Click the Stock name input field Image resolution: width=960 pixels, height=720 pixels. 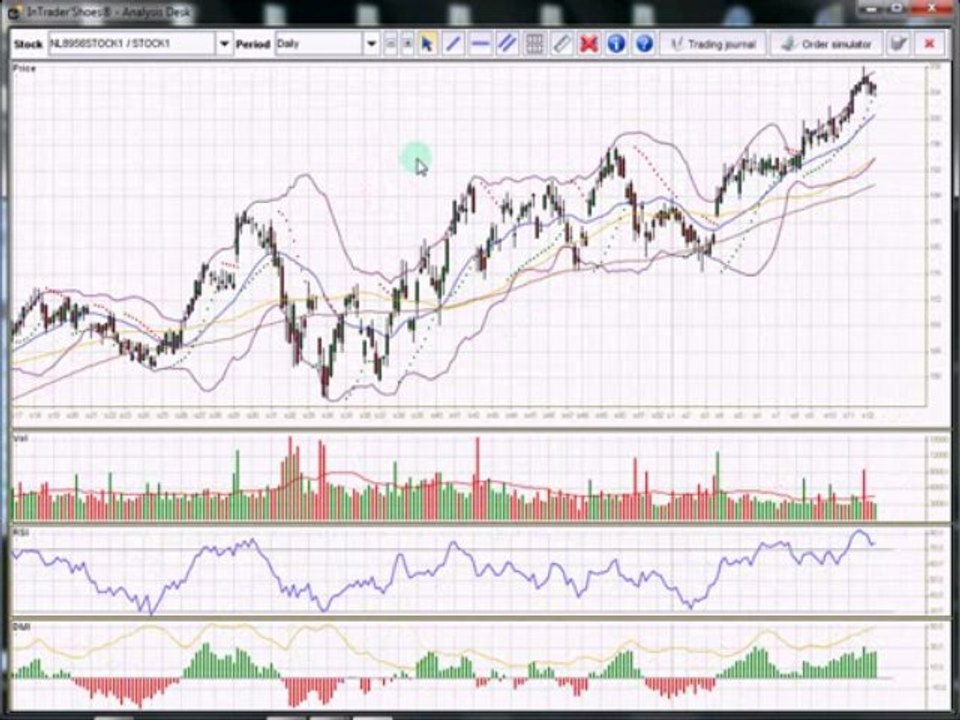click(x=132, y=44)
